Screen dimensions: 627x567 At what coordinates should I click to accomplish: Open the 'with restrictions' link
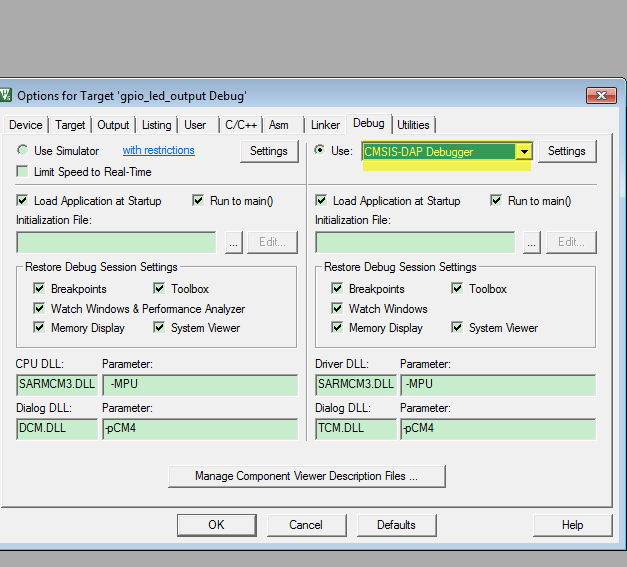tap(159, 150)
